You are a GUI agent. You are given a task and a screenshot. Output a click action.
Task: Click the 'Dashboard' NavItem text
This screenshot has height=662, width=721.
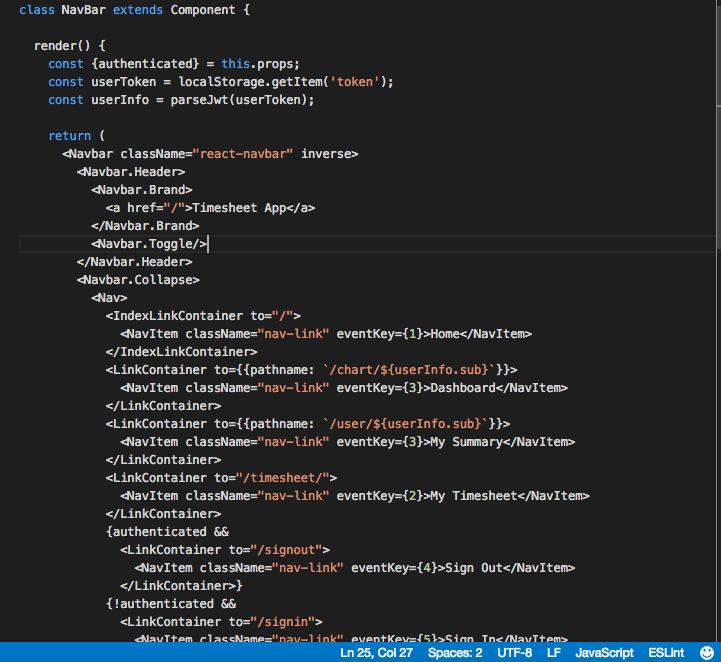tap(462, 388)
